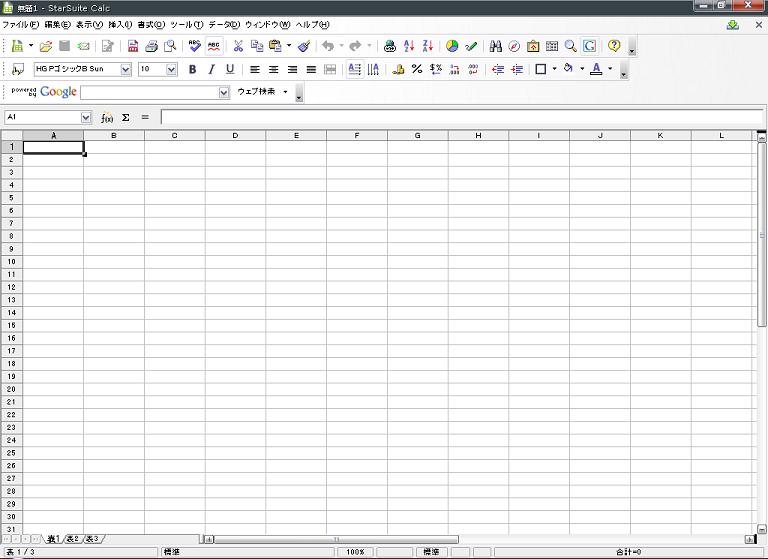Click the Export as PDF icon
768x559 pixels.
[132, 46]
